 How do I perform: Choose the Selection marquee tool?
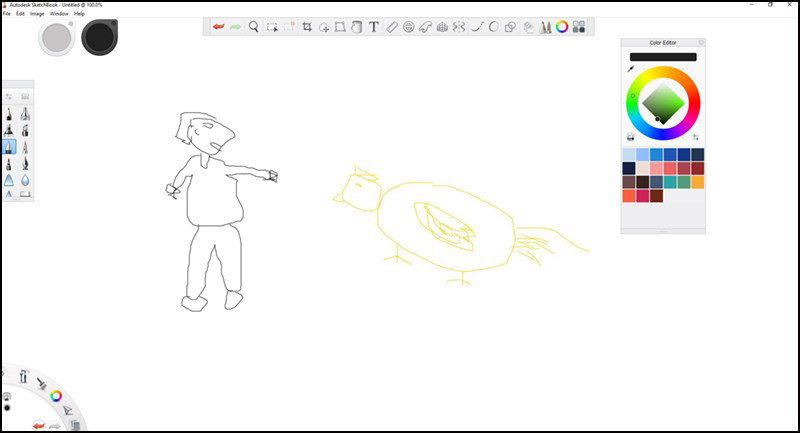272,27
